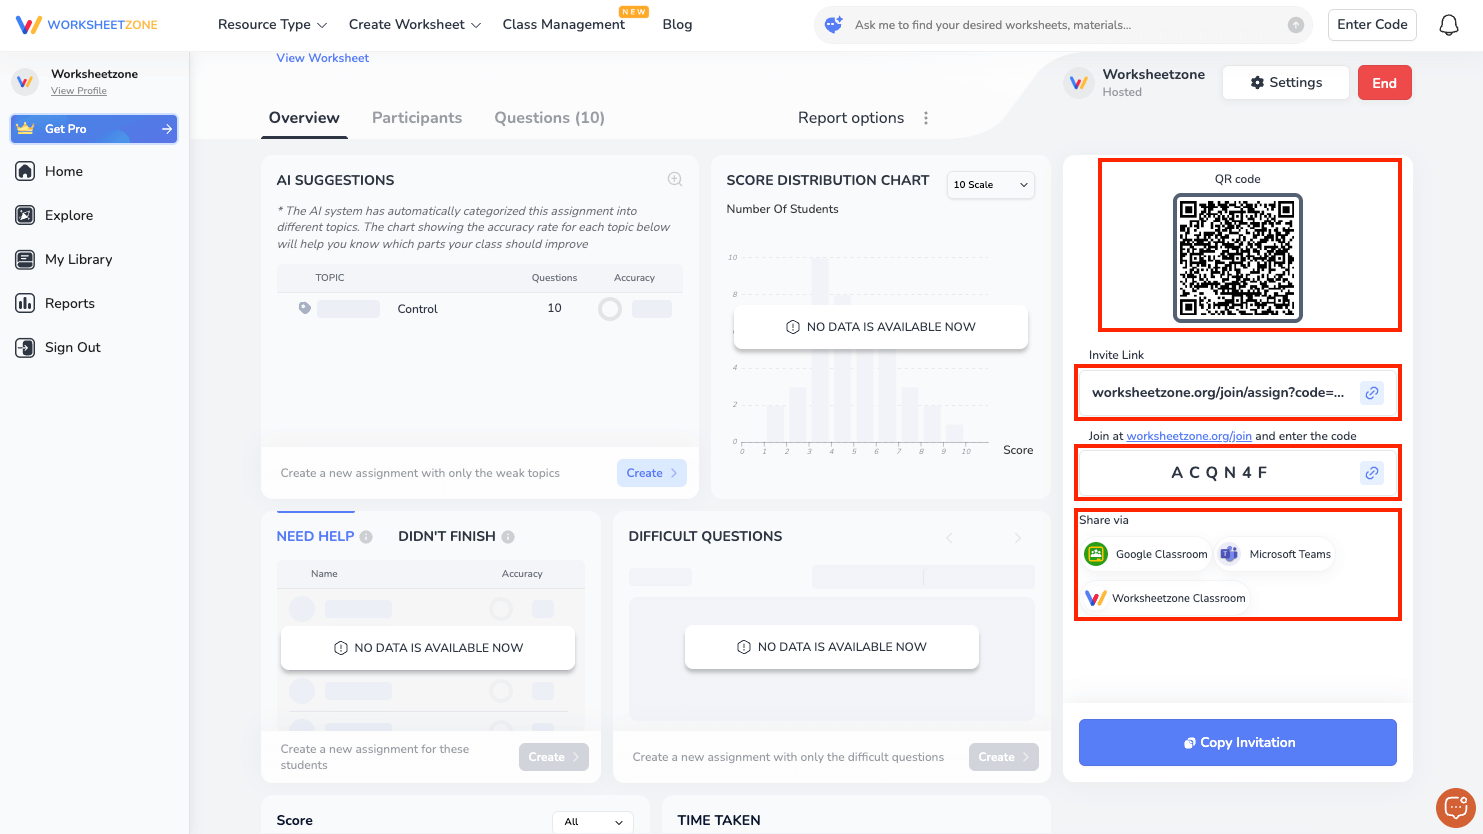1483x834 pixels.
Task: Switch to the Participants tab
Action: 417,118
